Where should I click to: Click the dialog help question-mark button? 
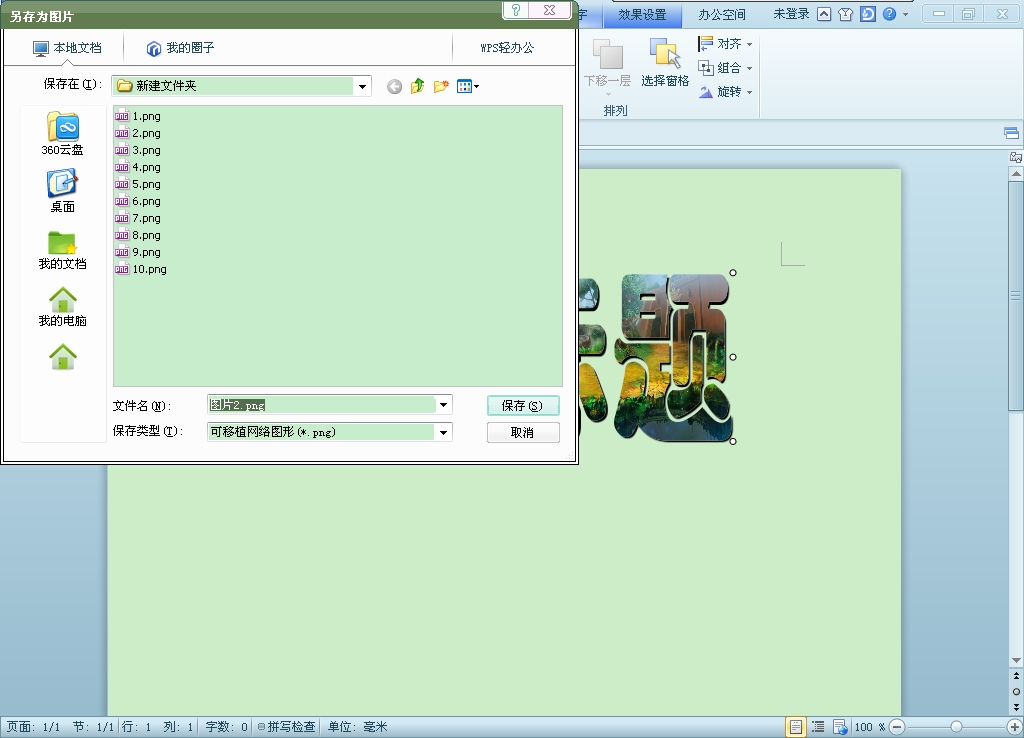(x=516, y=10)
